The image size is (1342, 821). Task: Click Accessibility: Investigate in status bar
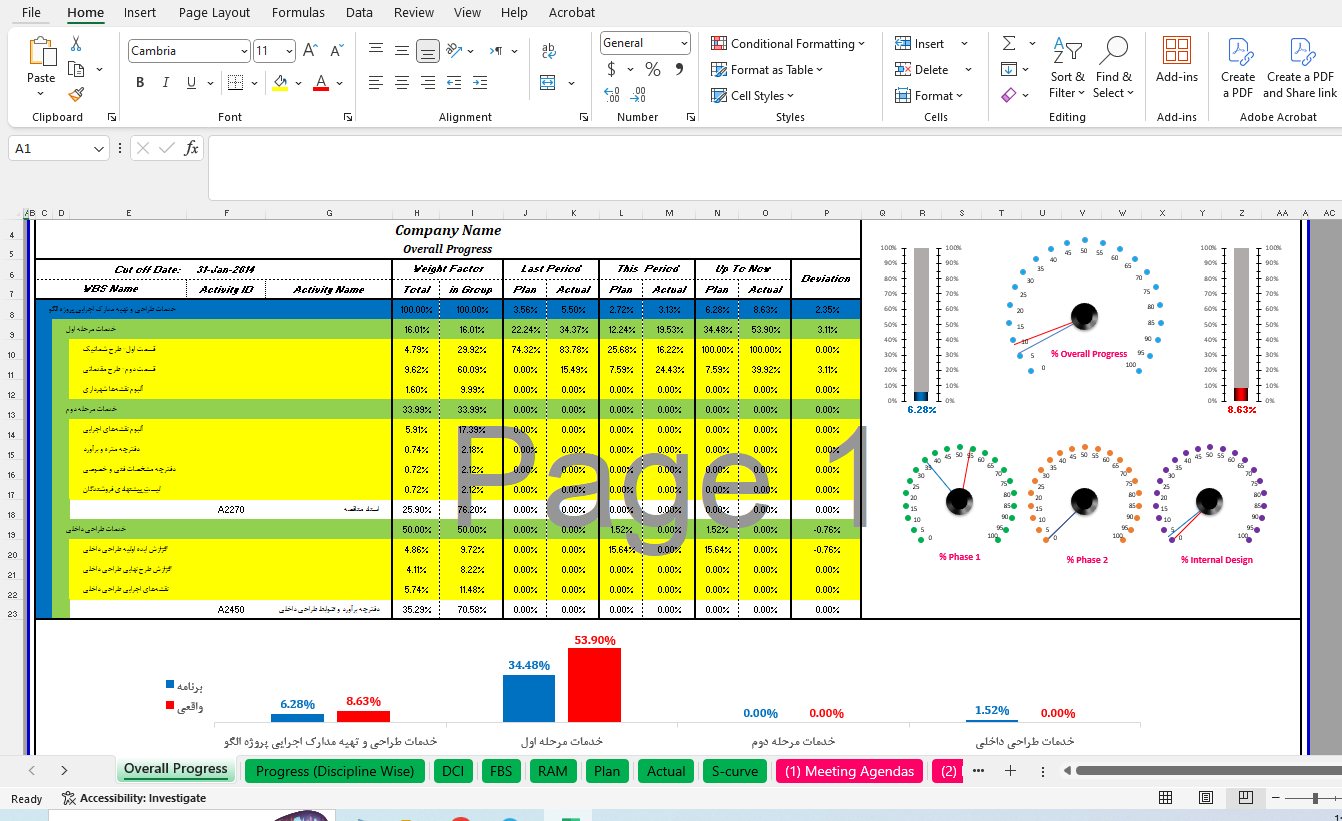click(134, 798)
